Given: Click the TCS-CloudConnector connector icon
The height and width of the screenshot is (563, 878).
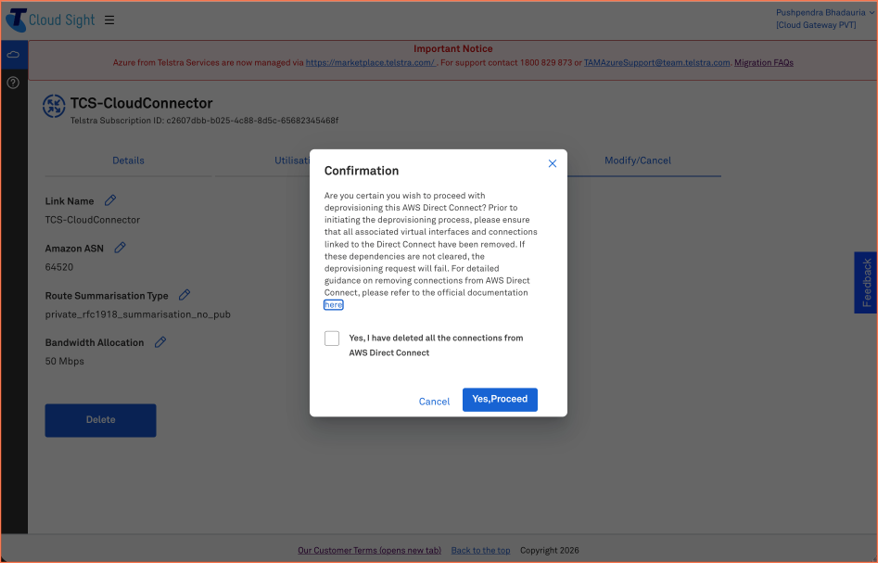Looking at the screenshot, I should pos(54,106).
